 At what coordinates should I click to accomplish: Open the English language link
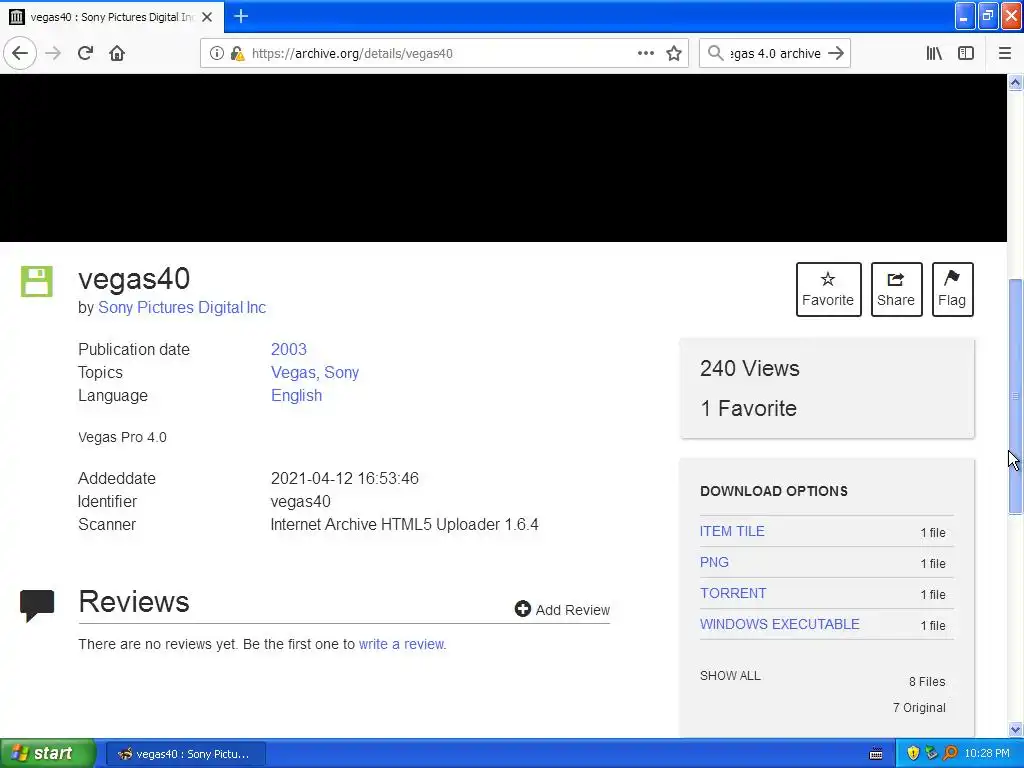tap(296, 396)
